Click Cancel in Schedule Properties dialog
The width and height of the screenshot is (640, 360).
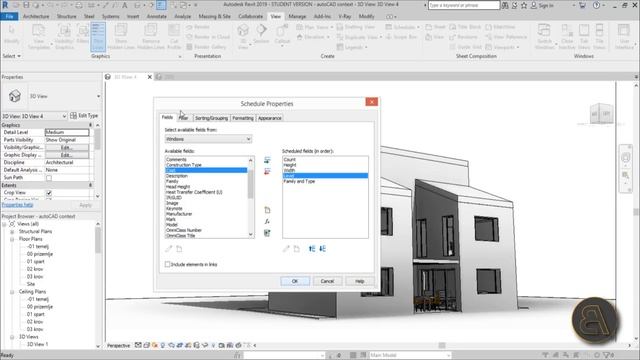pyautogui.click(x=327, y=281)
